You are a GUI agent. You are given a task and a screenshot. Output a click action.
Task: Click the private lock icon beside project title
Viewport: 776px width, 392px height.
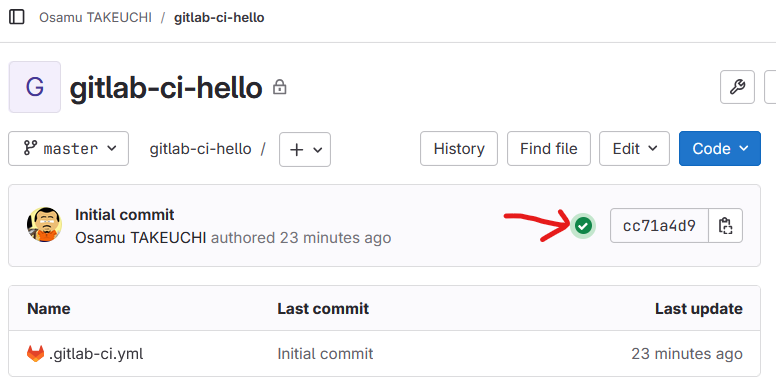(x=280, y=87)
